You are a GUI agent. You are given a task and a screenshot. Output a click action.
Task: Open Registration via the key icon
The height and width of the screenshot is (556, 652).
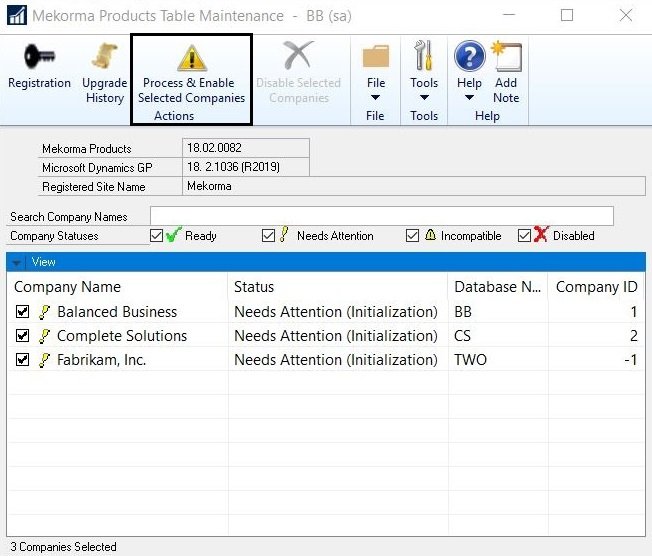pyautogui.click(x=39, y=57)
